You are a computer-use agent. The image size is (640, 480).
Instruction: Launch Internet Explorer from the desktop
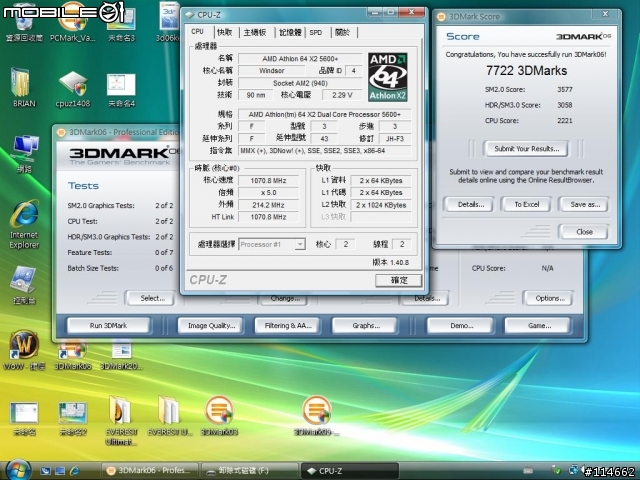tap(24, 224)
